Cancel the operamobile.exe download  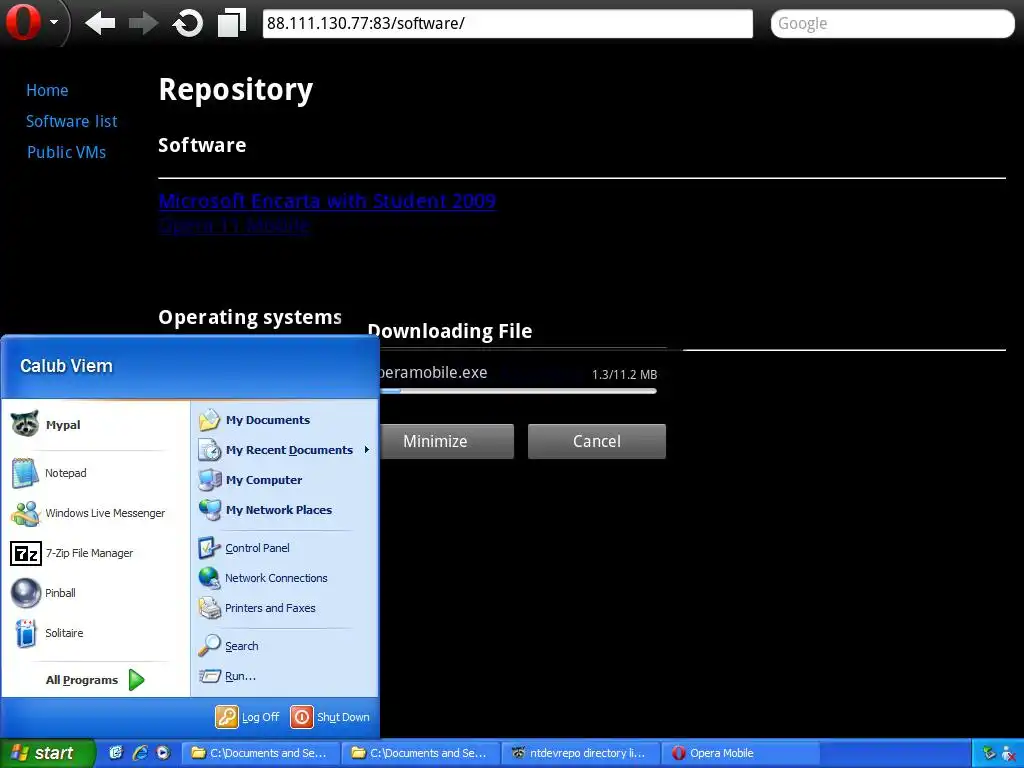597,441
